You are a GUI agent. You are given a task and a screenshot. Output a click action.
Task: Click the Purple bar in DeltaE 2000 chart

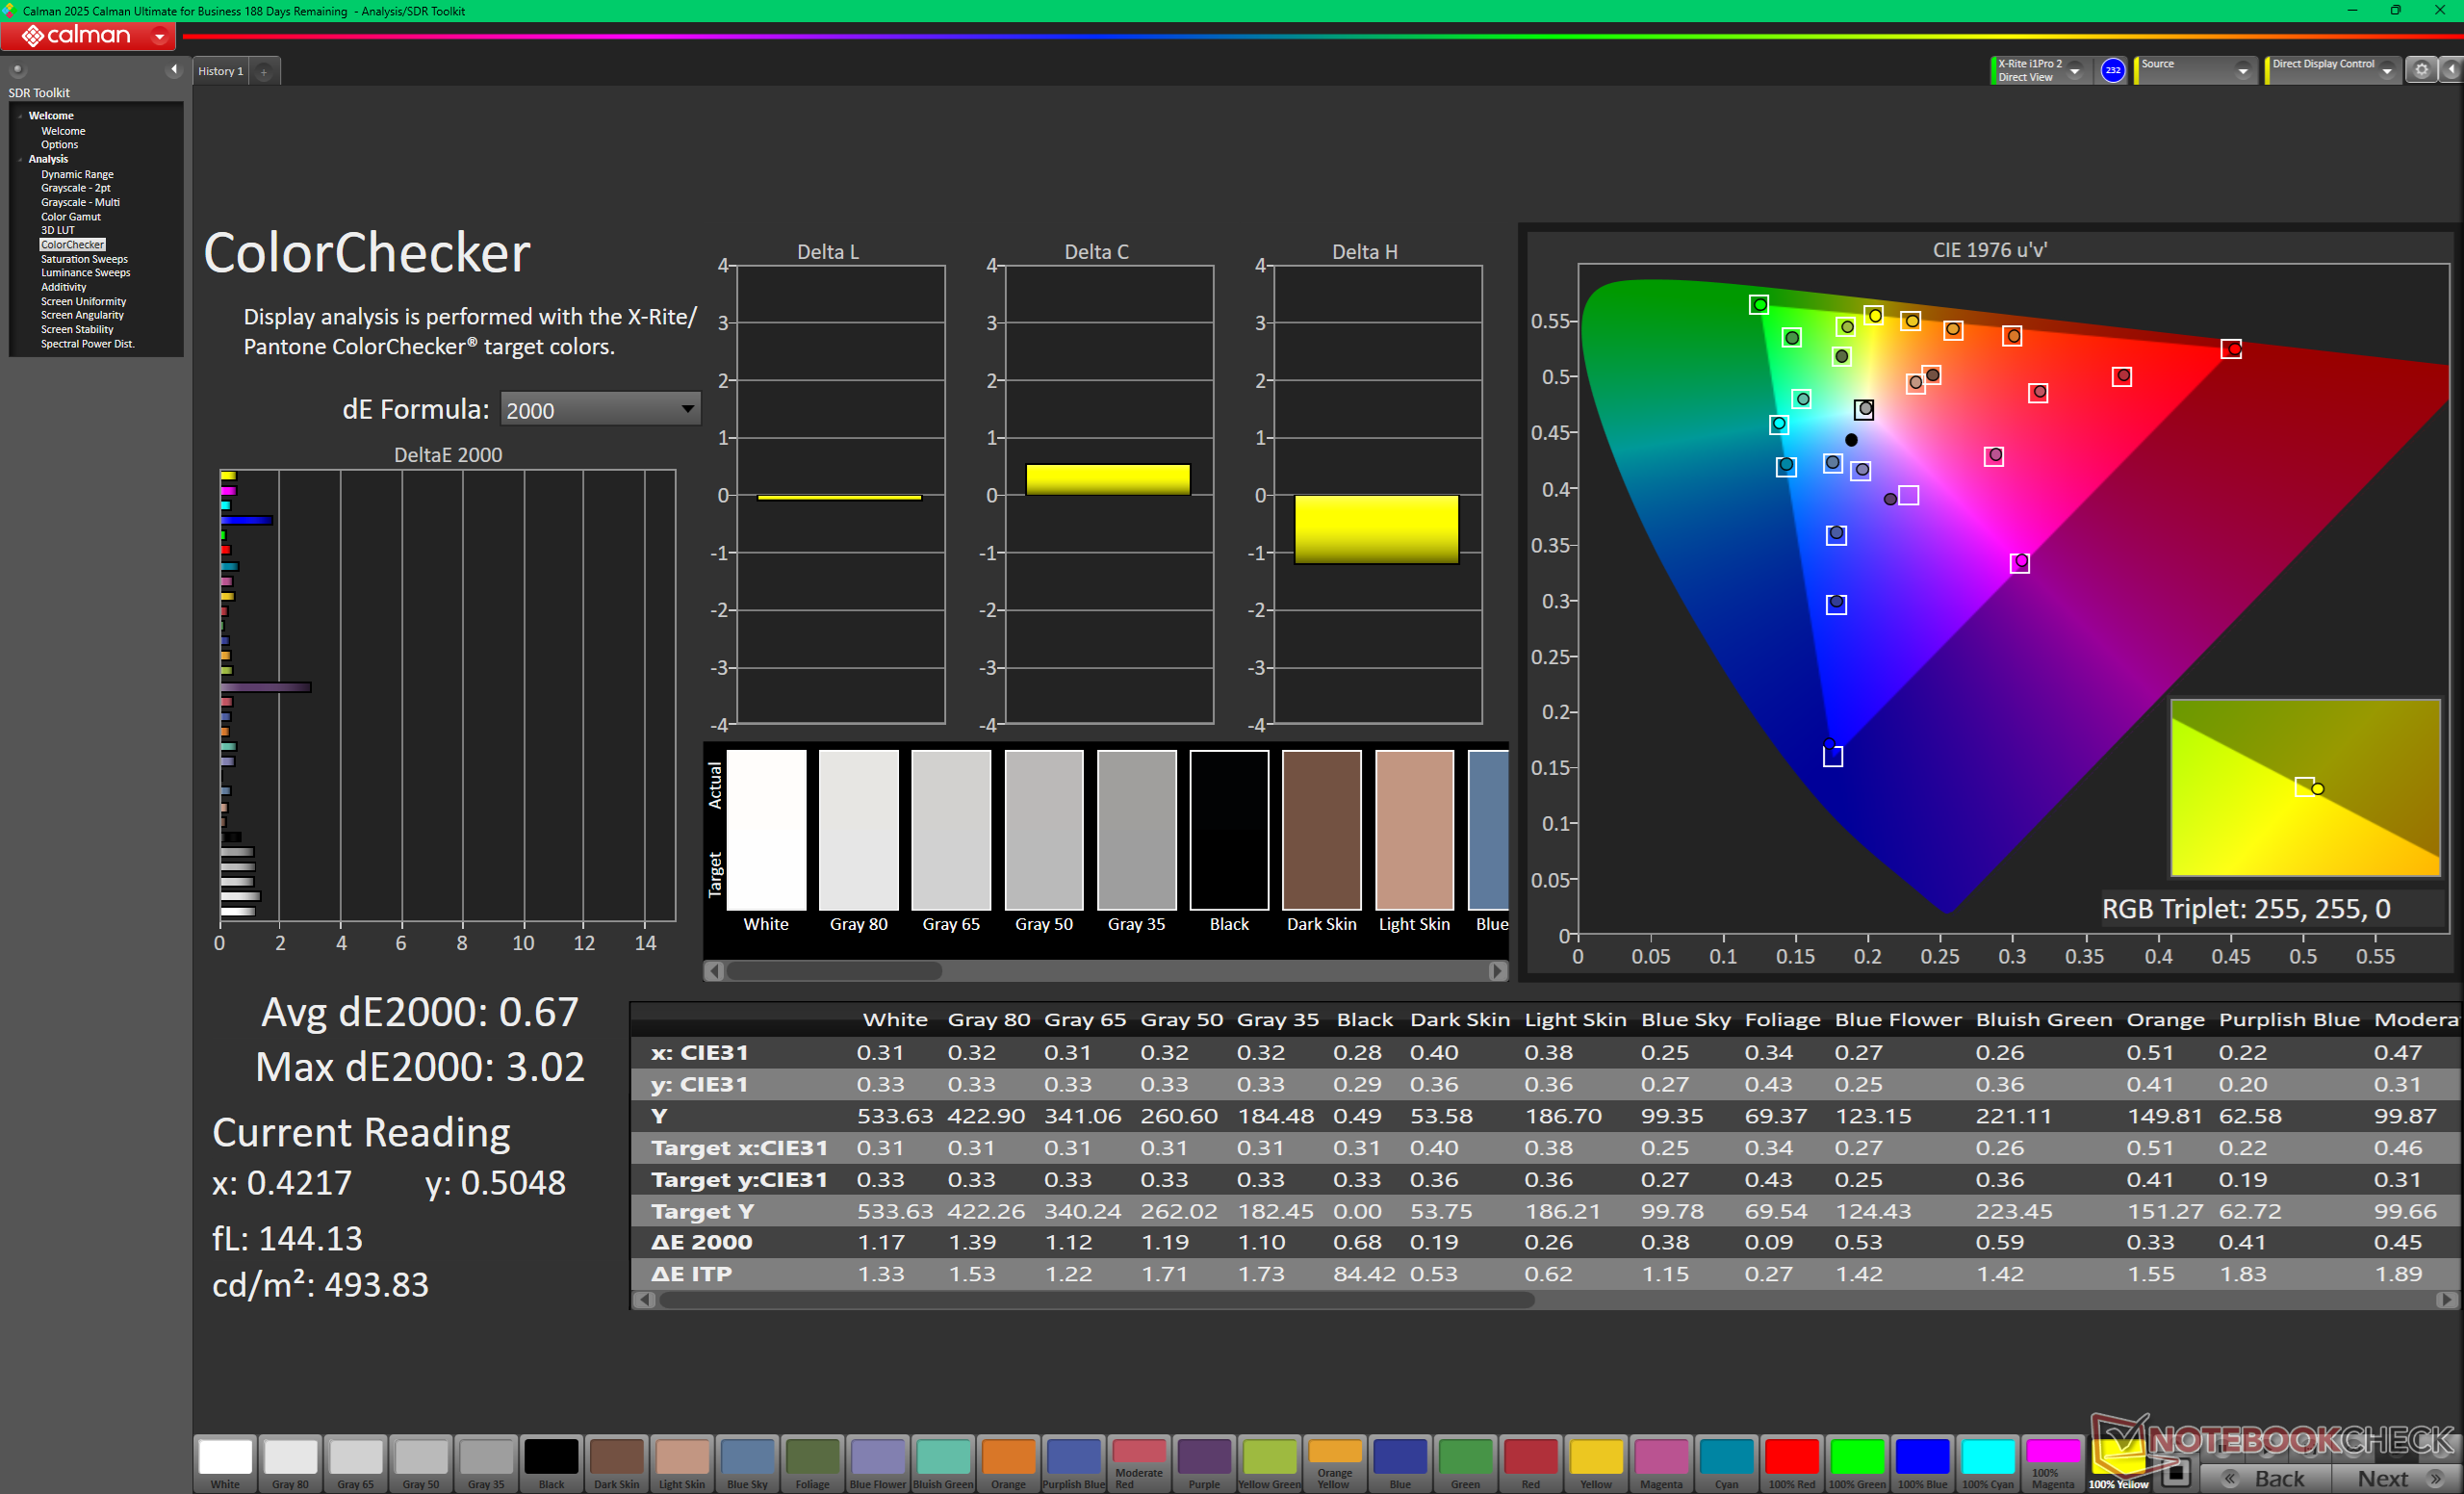tap(266, 687)
